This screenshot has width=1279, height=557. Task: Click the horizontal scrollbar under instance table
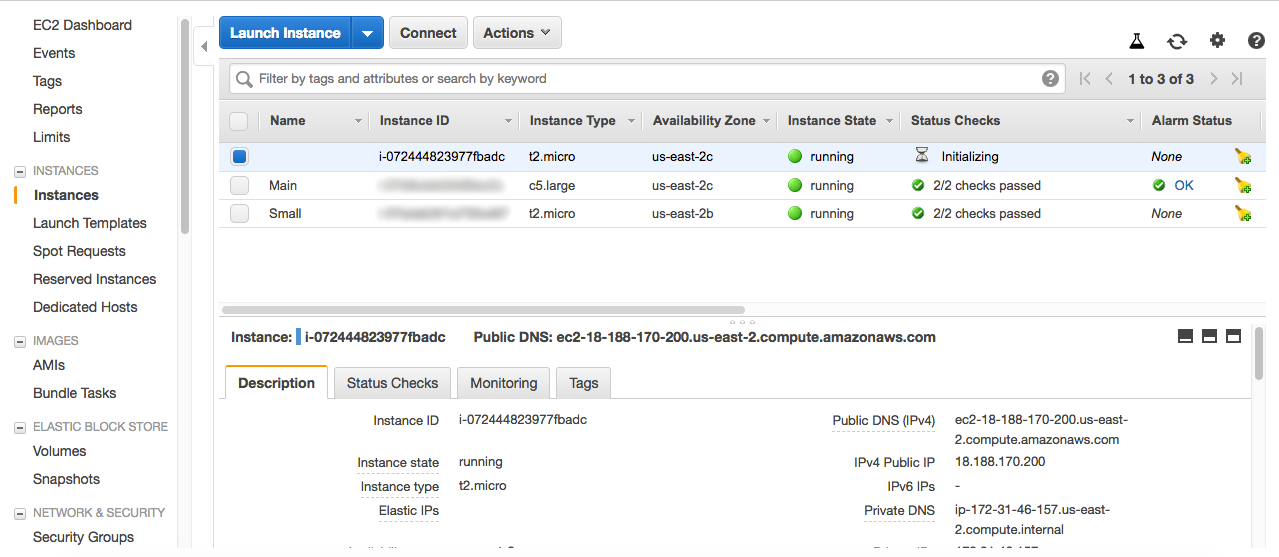click(x=483, y=310)
